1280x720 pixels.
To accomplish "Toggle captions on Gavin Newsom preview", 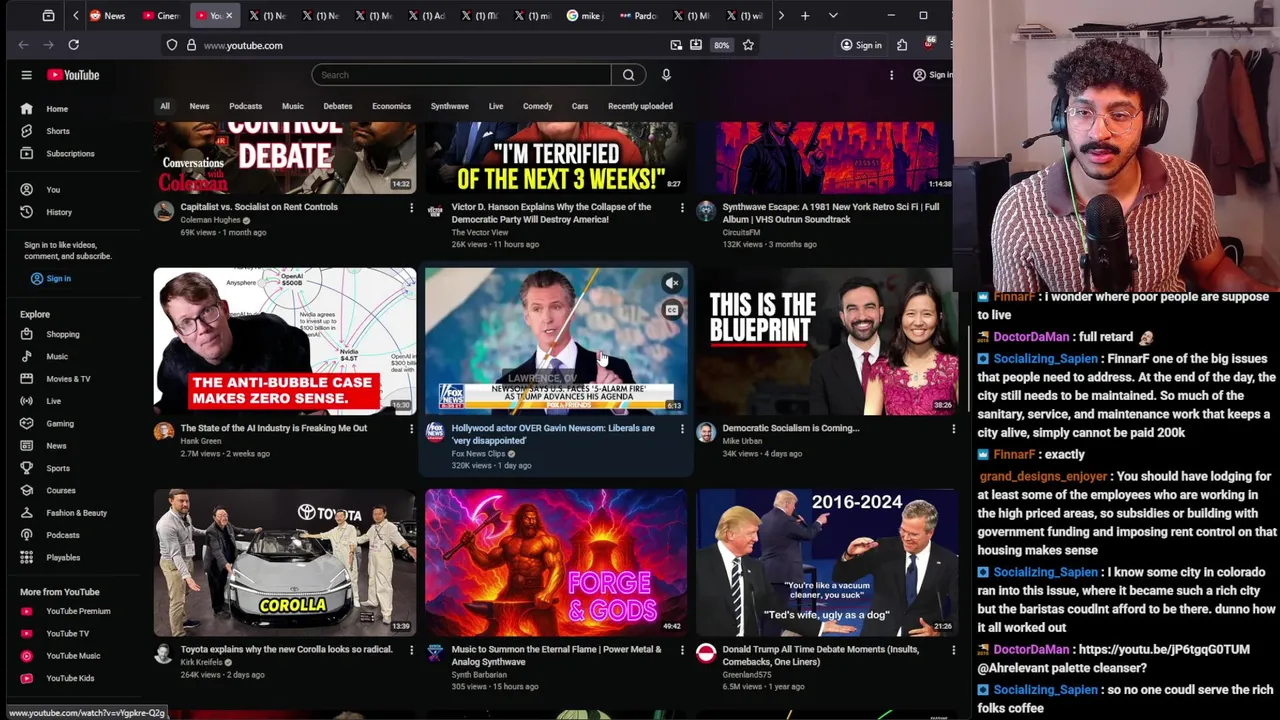I will coord(672,310).
